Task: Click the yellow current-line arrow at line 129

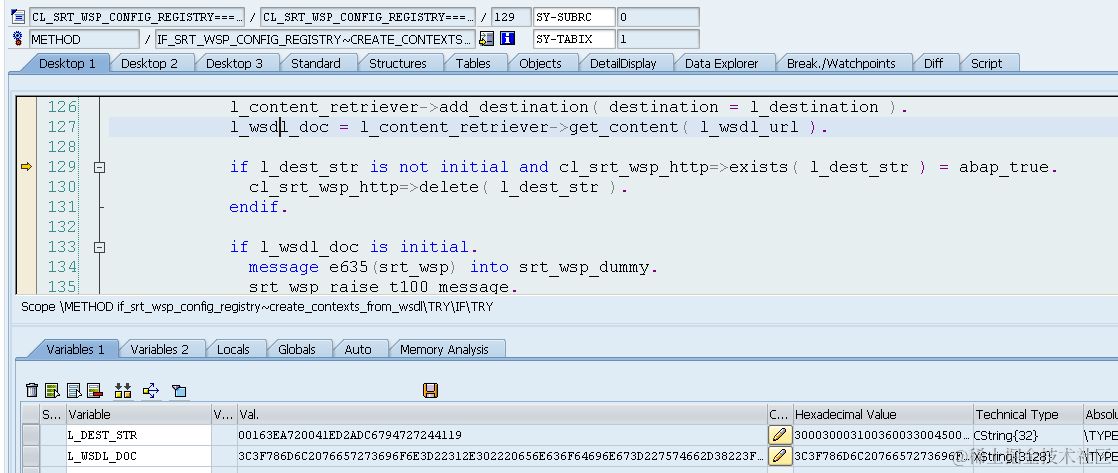Action: 26,167
